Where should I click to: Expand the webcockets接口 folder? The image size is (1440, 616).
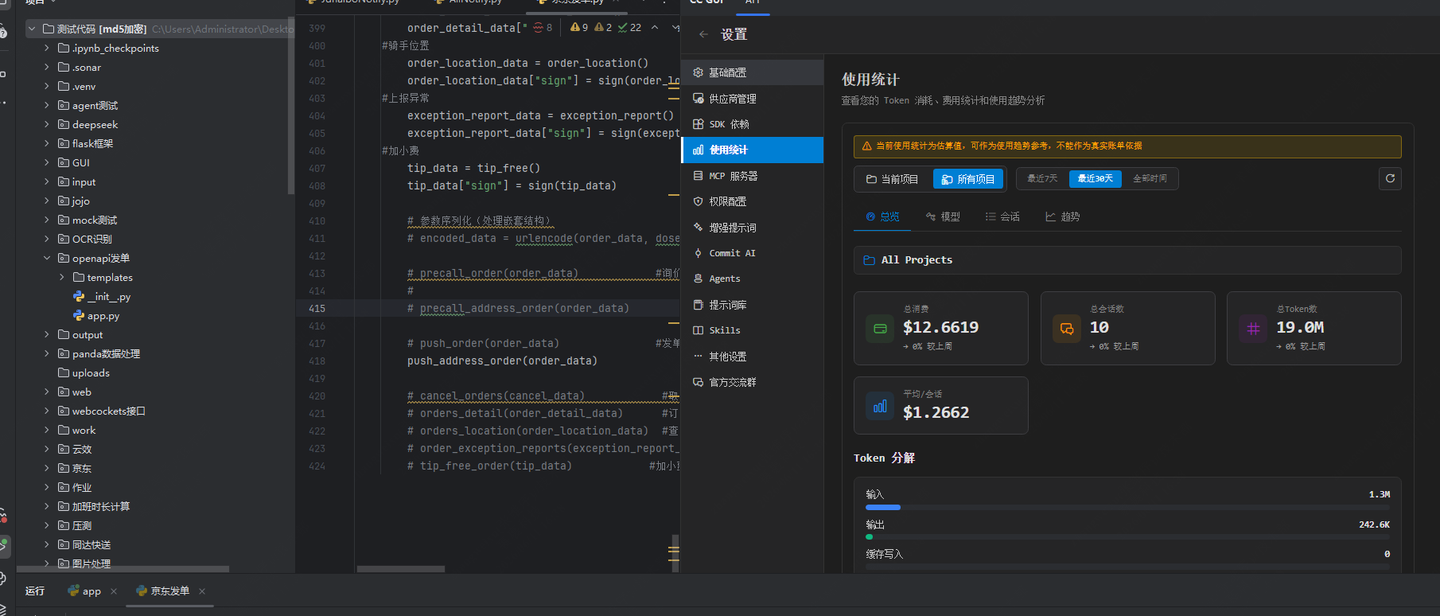pos(47,411)
